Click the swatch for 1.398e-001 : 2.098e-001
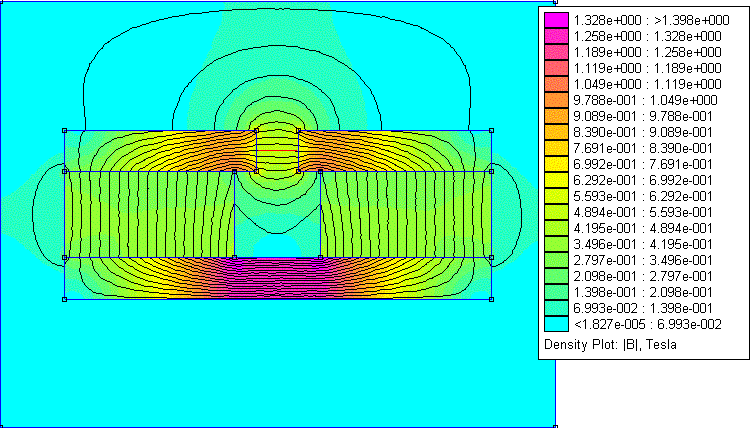756x428 pixels. point(556,292)
